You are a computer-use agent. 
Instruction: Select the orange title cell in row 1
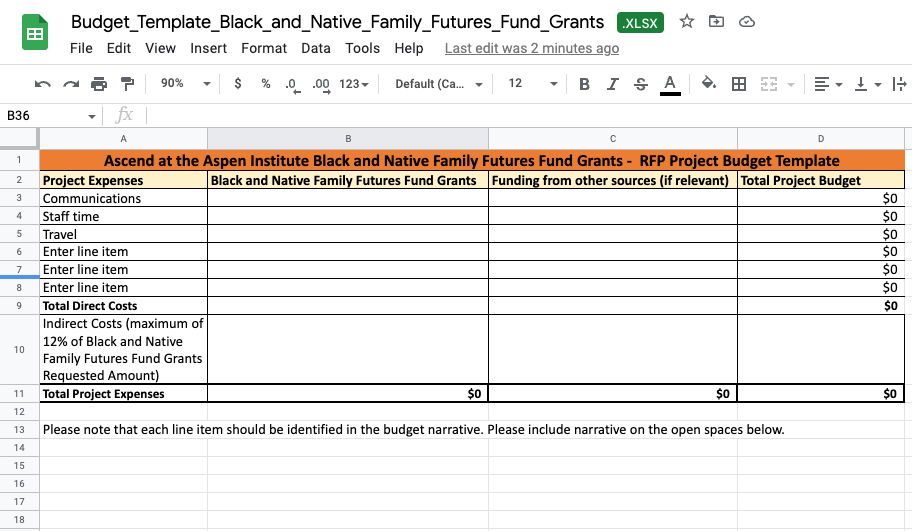coord(472,161)
